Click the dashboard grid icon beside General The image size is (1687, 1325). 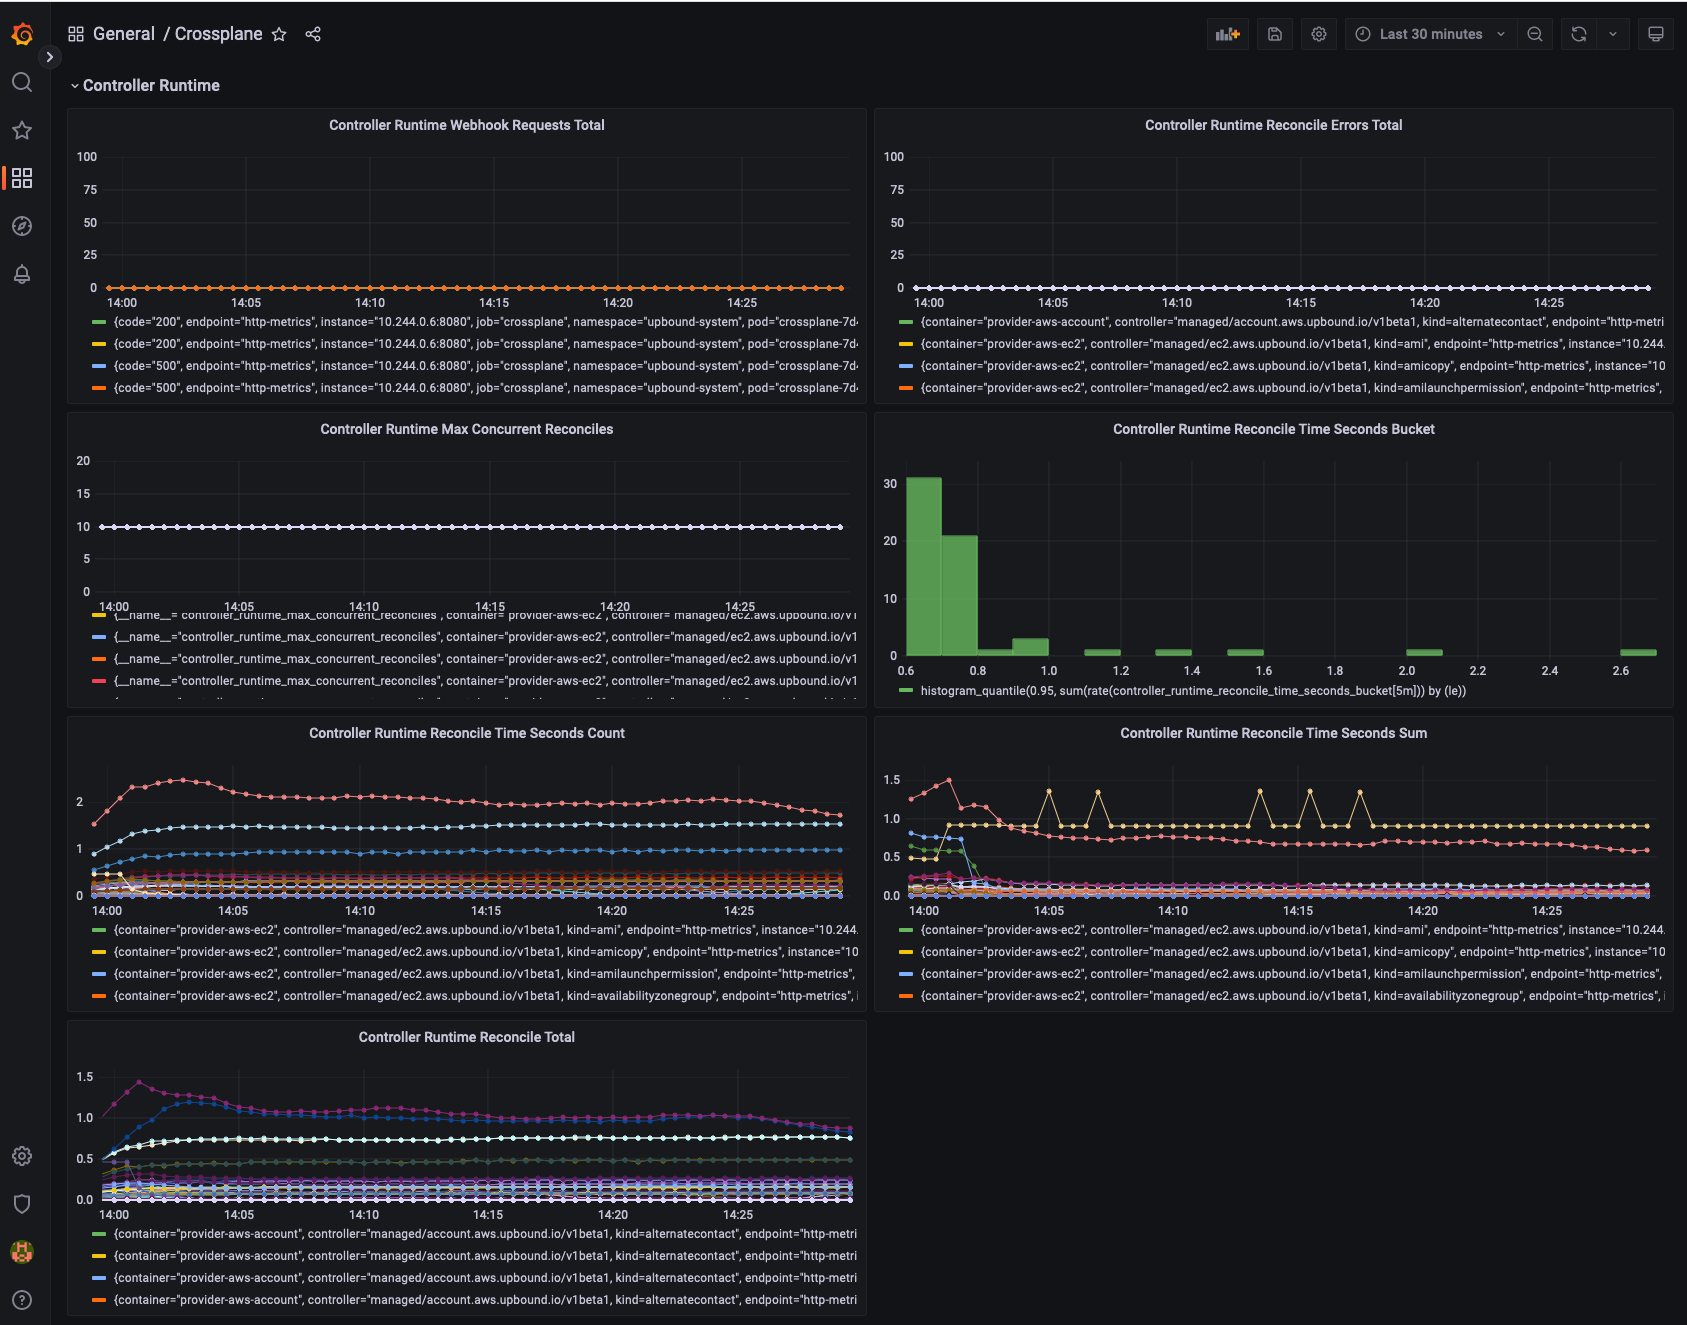click(76, 34)
